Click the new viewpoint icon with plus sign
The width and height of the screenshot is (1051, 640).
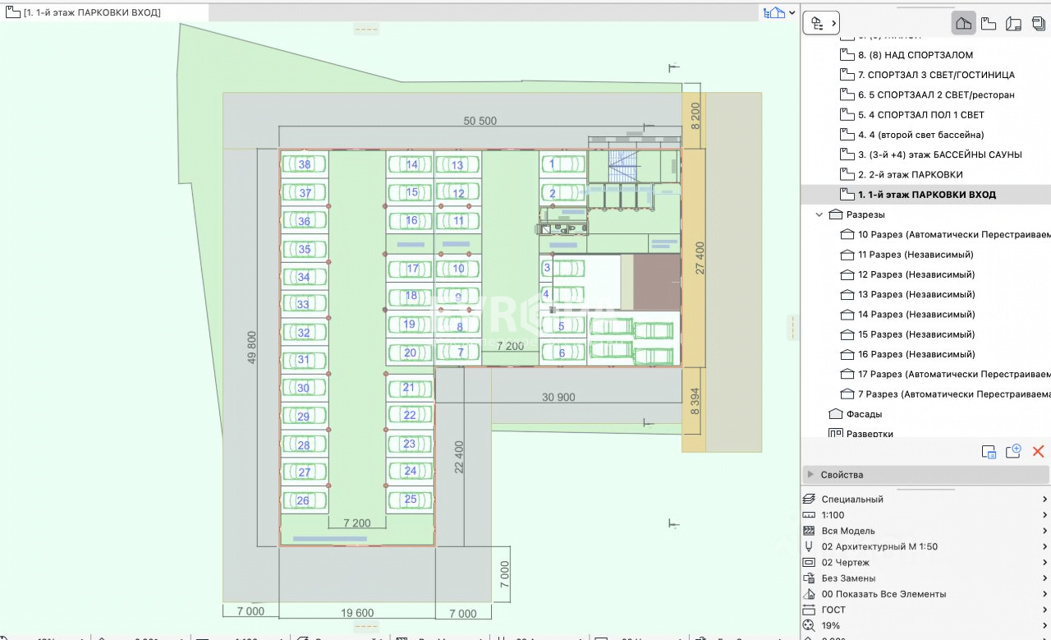tap(1013, 452)
